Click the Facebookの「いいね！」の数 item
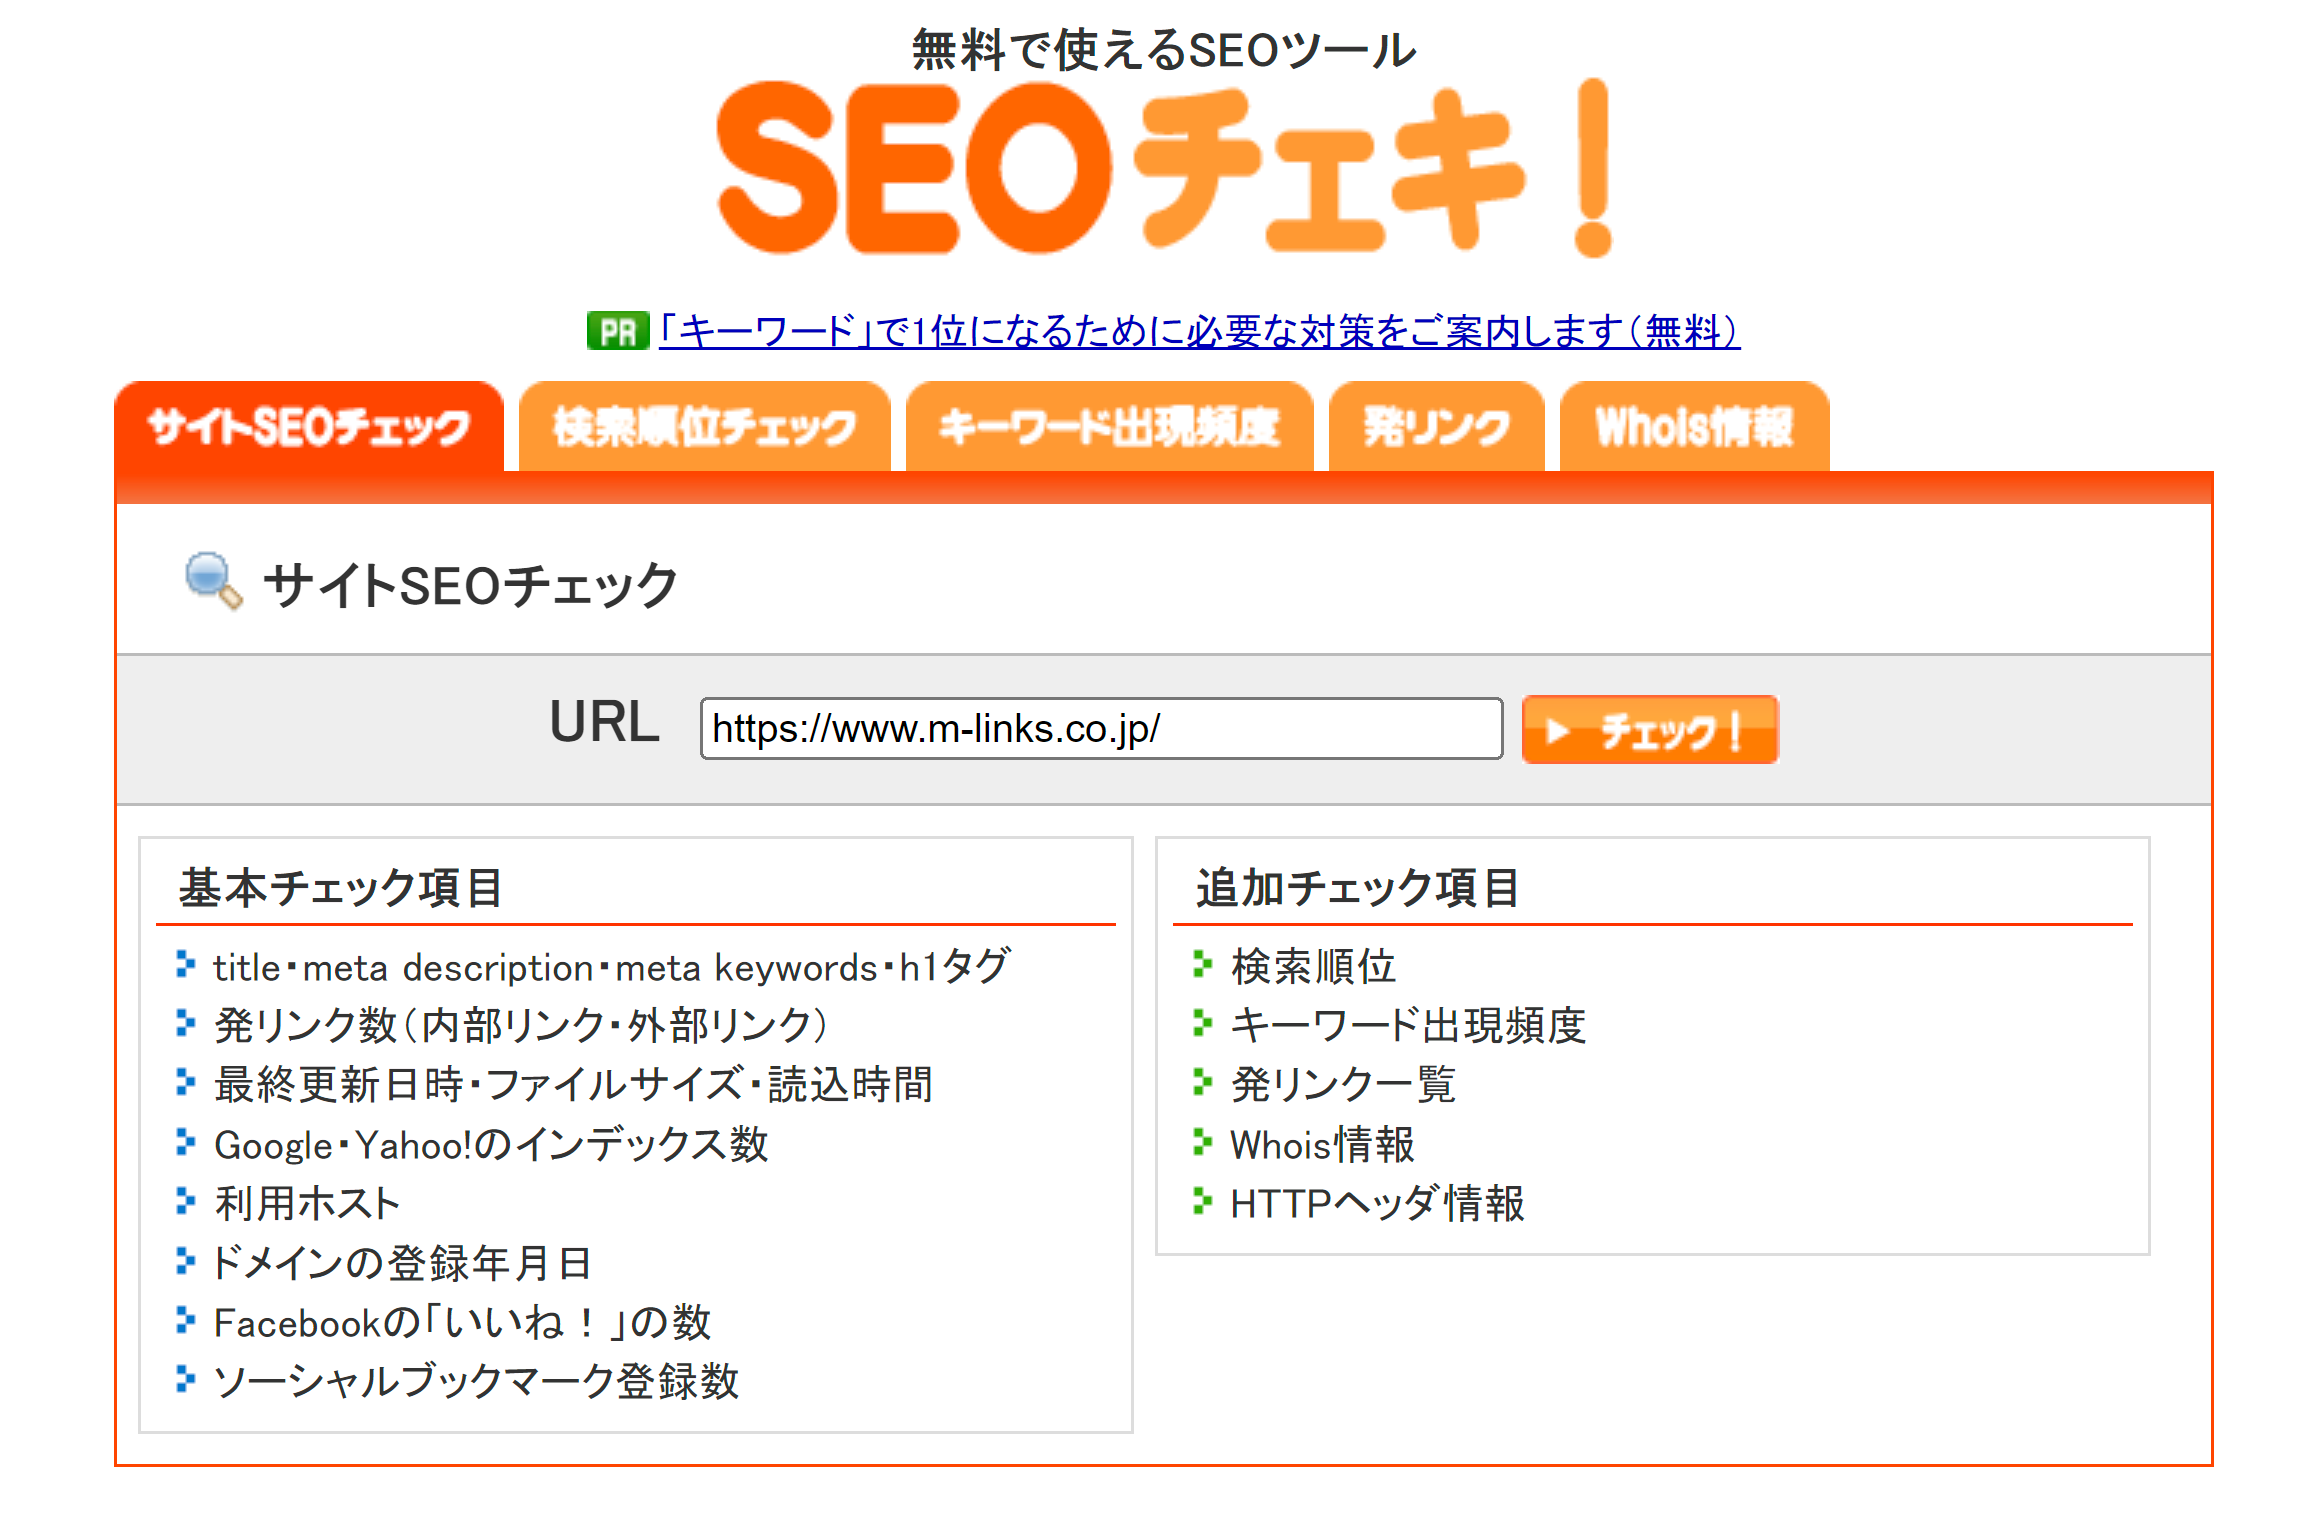The image size is (2313, 1517). 462,1322
